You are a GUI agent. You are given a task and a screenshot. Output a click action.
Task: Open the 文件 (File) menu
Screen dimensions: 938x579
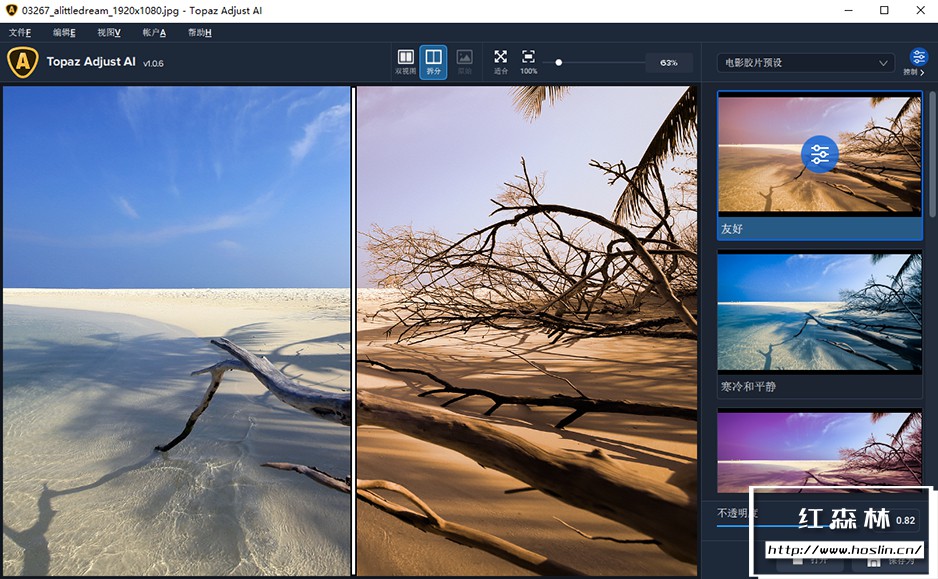pyautogui.click(x=20, y=33)
